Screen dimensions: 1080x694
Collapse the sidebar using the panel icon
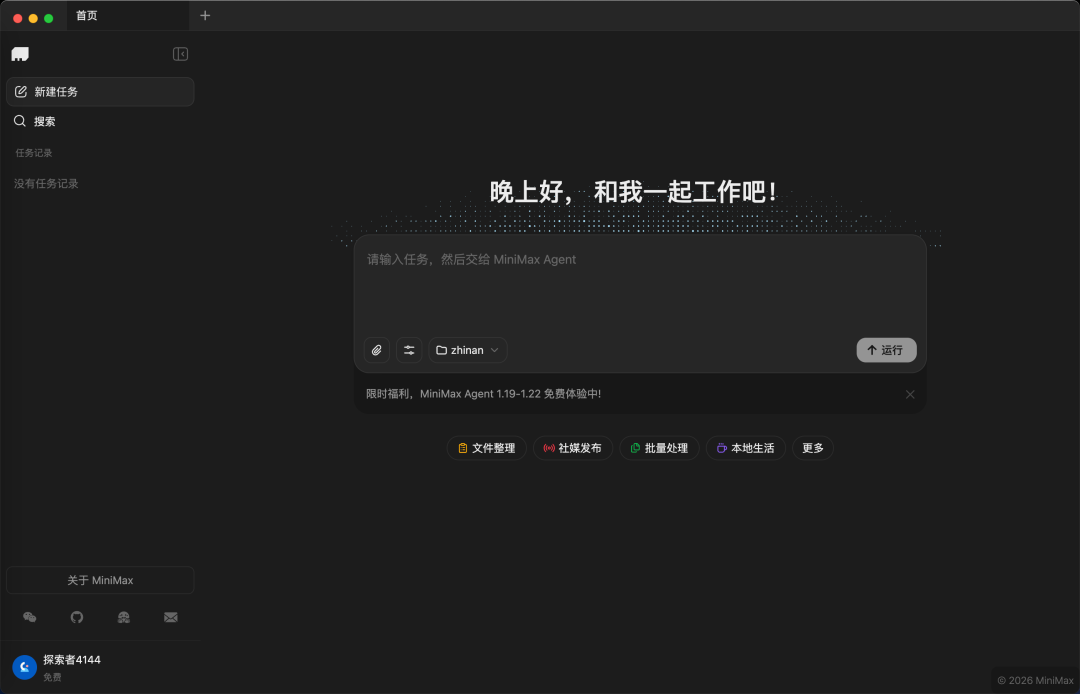[x=180, y=54]
